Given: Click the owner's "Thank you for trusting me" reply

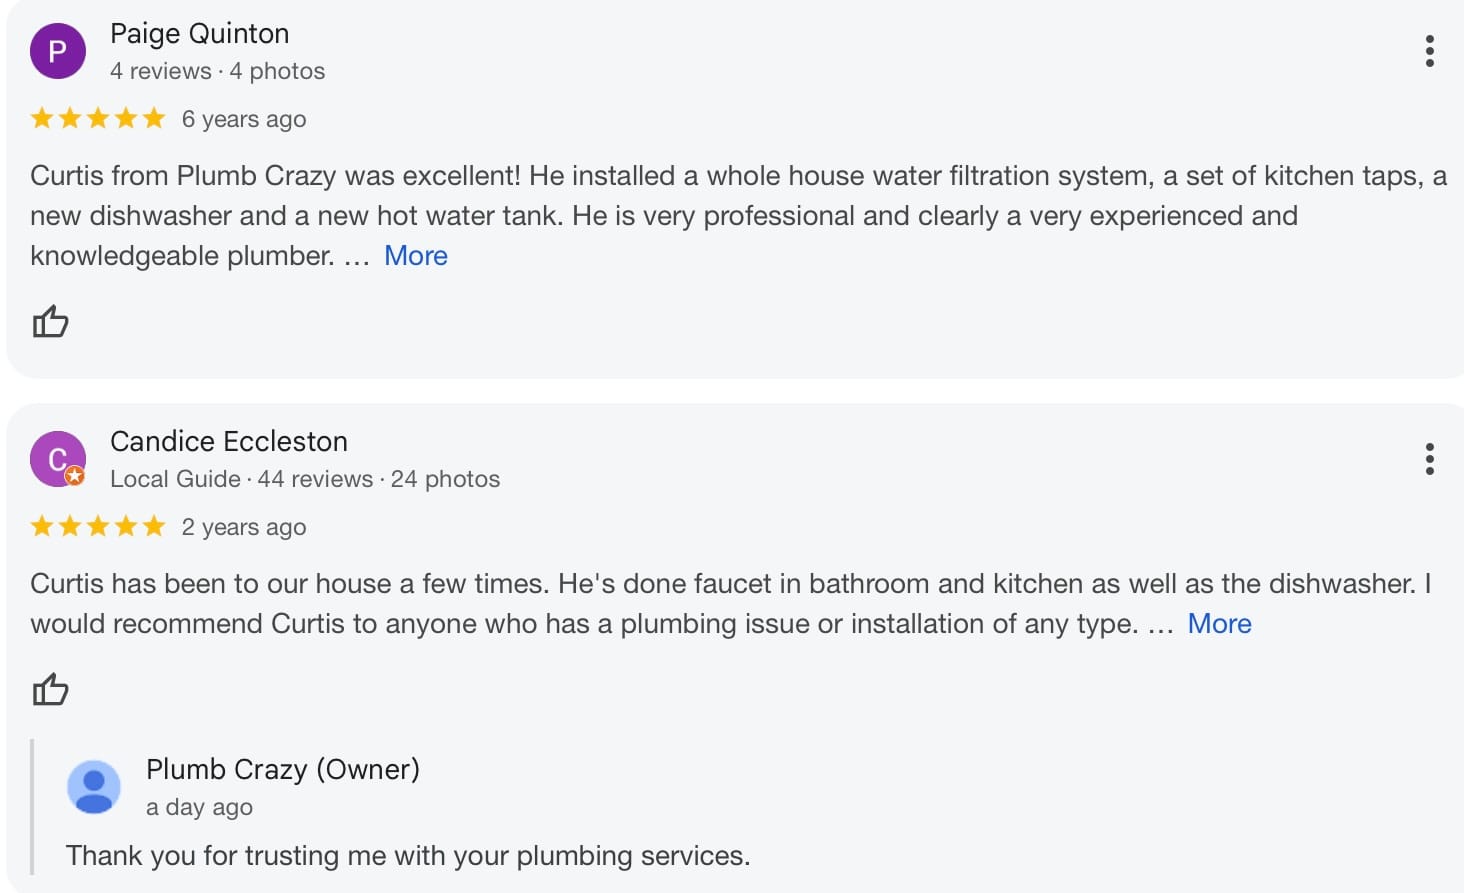Looking at the screenshot, I should (408, 856).
